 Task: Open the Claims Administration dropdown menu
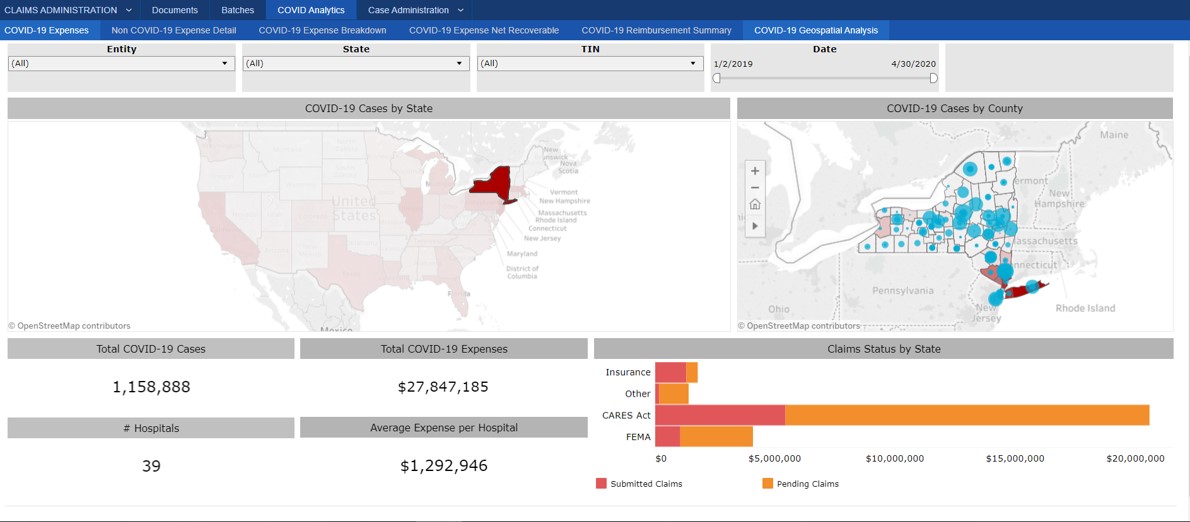pos(68,10)
